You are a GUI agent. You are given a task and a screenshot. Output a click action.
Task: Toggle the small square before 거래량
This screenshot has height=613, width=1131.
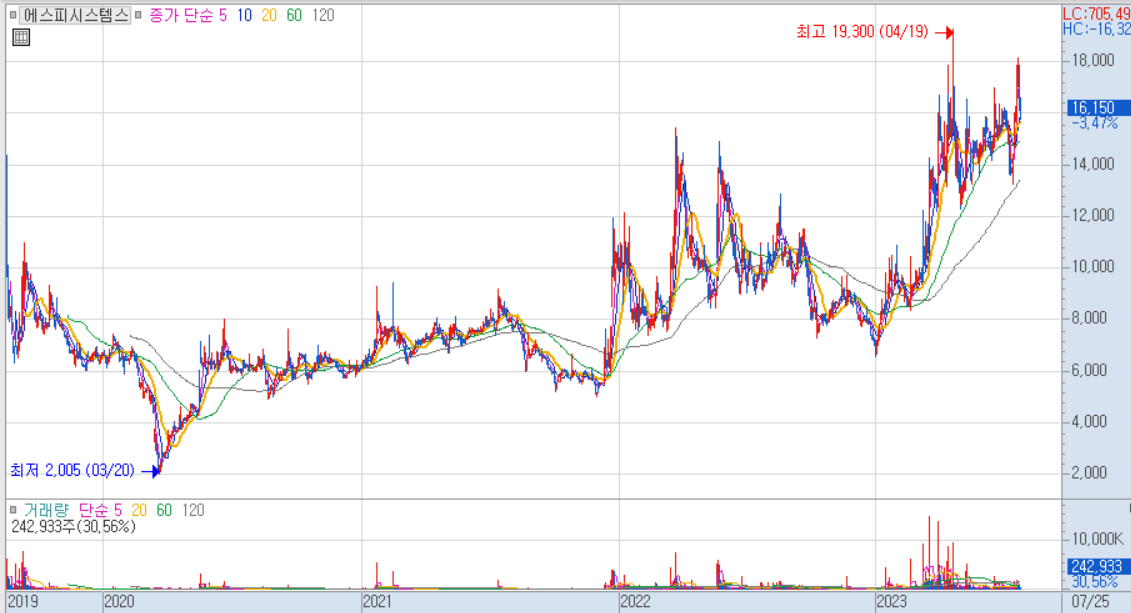tap(12, 510)
